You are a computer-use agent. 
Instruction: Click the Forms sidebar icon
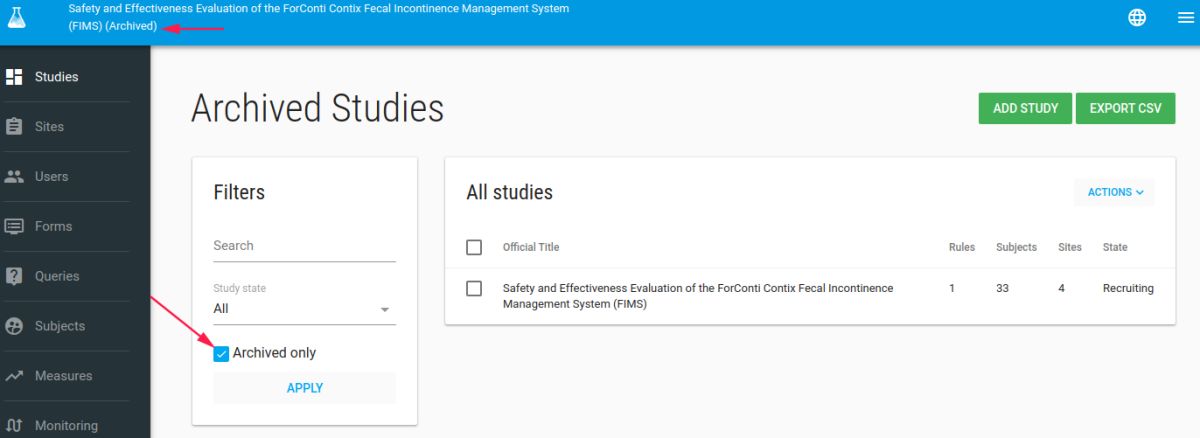tap(14, 227)
